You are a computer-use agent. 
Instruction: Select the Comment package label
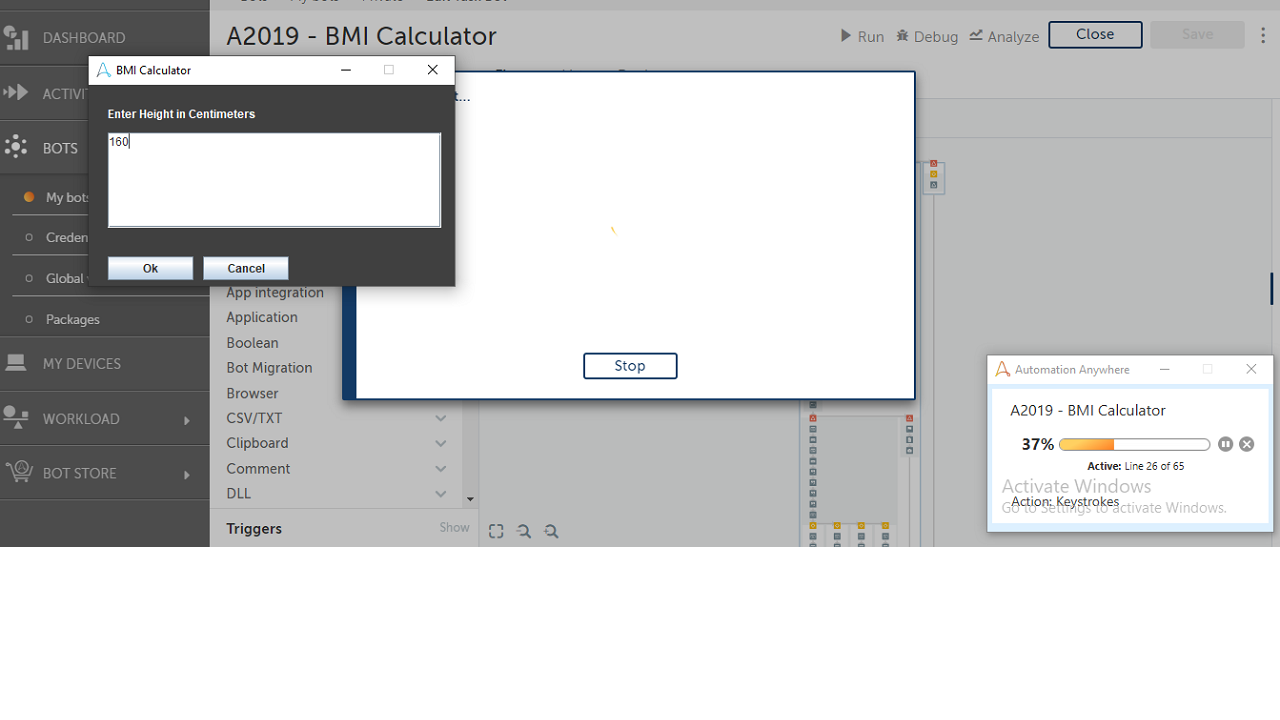pyautogui.click(x=258, y=468)
